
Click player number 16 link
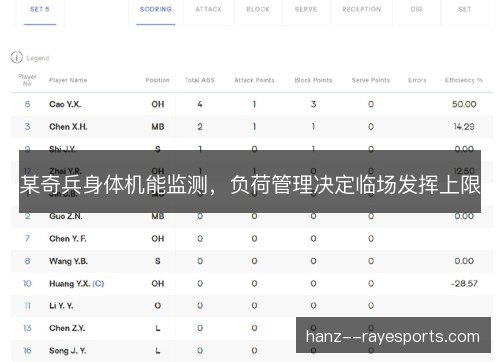[x=27, y=351]
